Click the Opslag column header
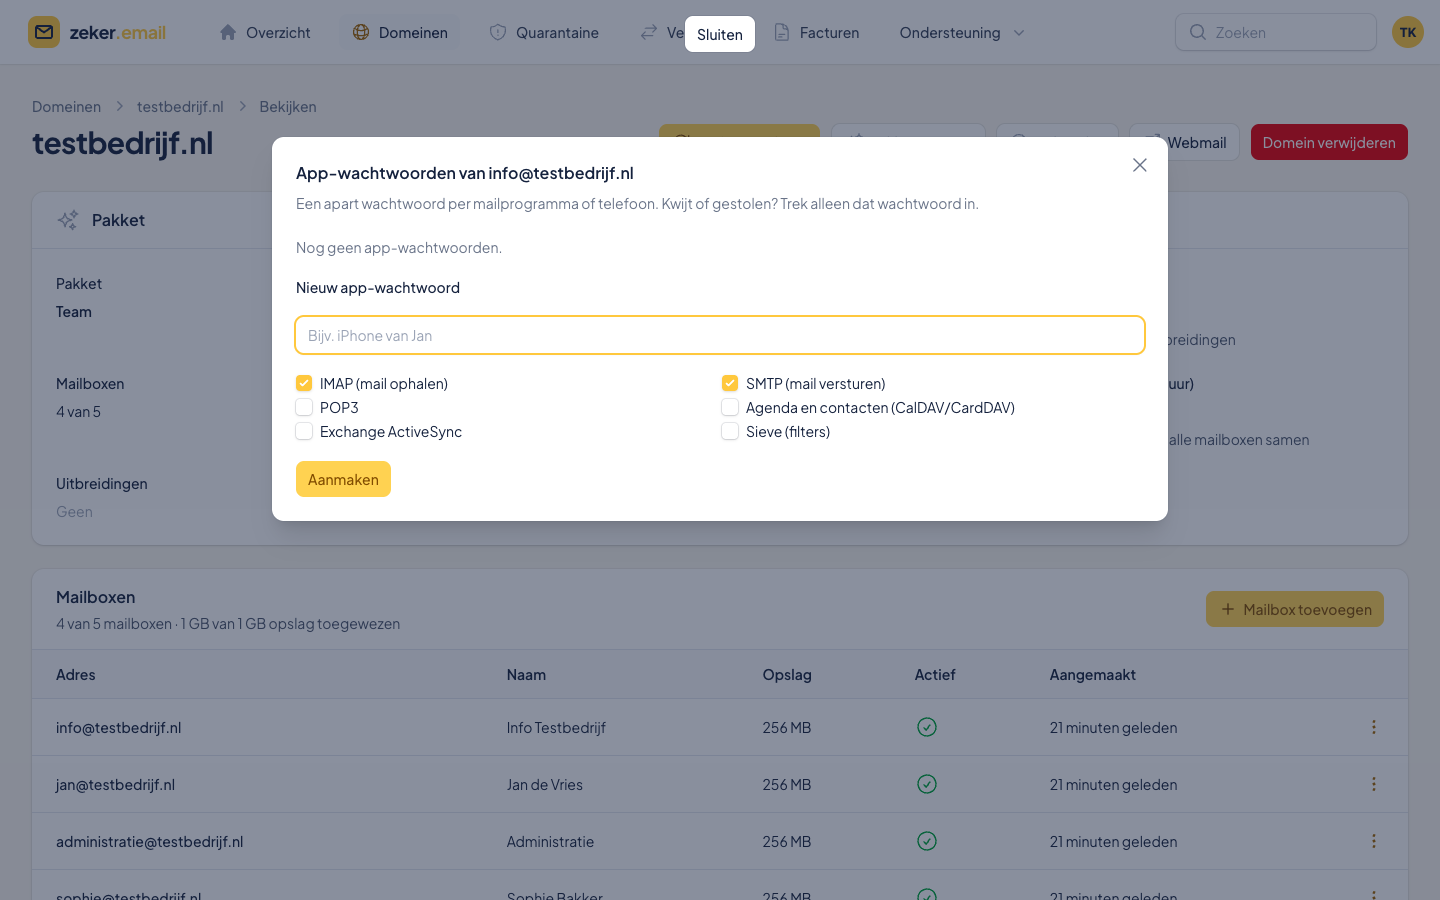 coord(787,675)
